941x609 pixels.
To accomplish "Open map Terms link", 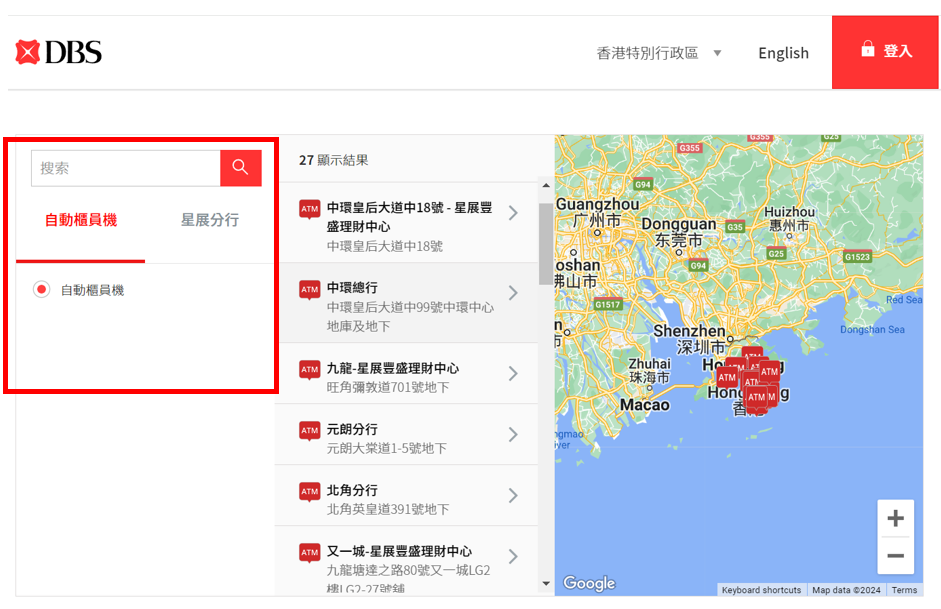I will (x=904, y=590).
